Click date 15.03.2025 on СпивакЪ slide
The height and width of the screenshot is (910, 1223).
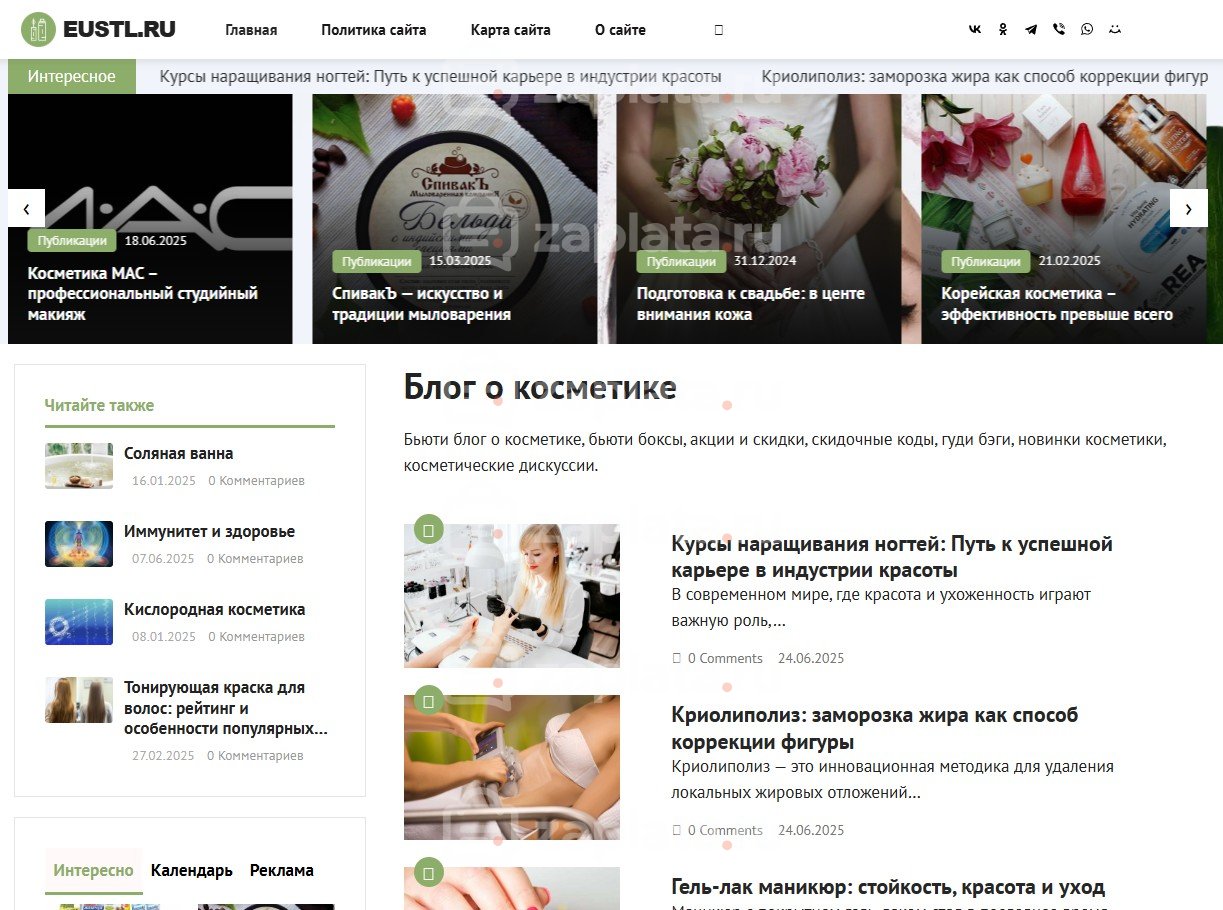click(x=460, y=261)
